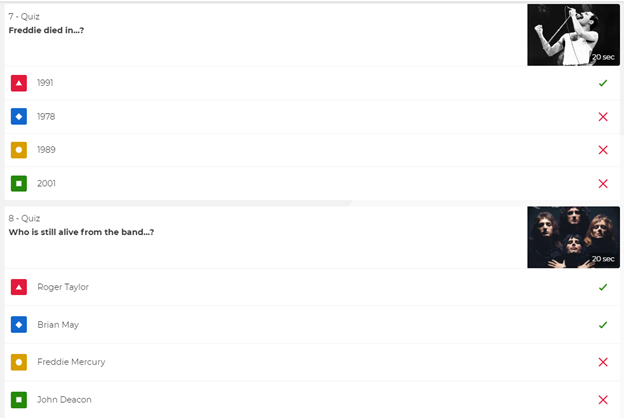The width and height of the screenshot is (624, 418).
Task: Select "Who is still alive from the band...?"
Action: point(81,232)
